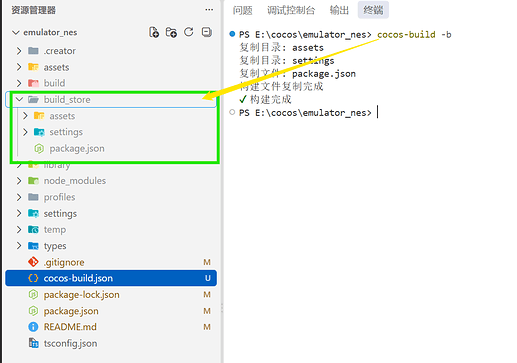This screenshot has height=363, width=517.
Task: Click the 资源管理器 explorer title
Action: point(34,10)
